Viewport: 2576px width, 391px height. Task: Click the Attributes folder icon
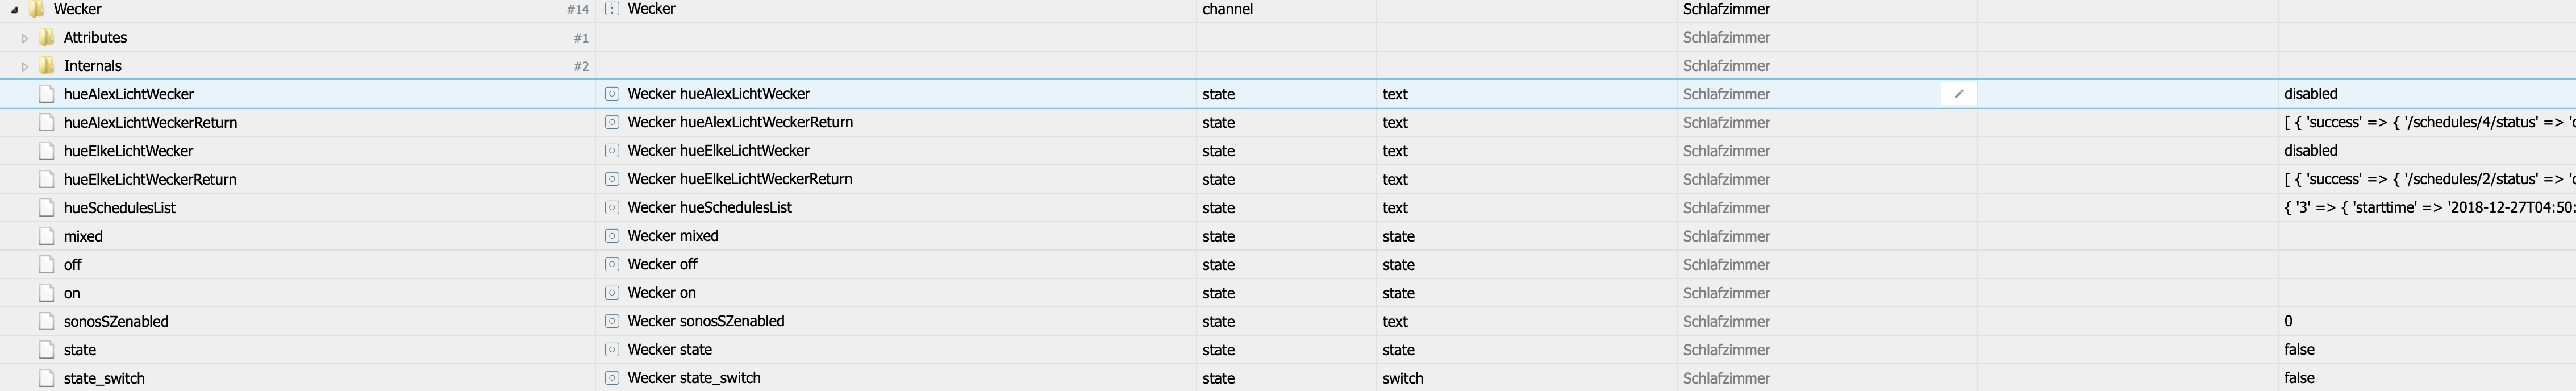tap(46, 38)
